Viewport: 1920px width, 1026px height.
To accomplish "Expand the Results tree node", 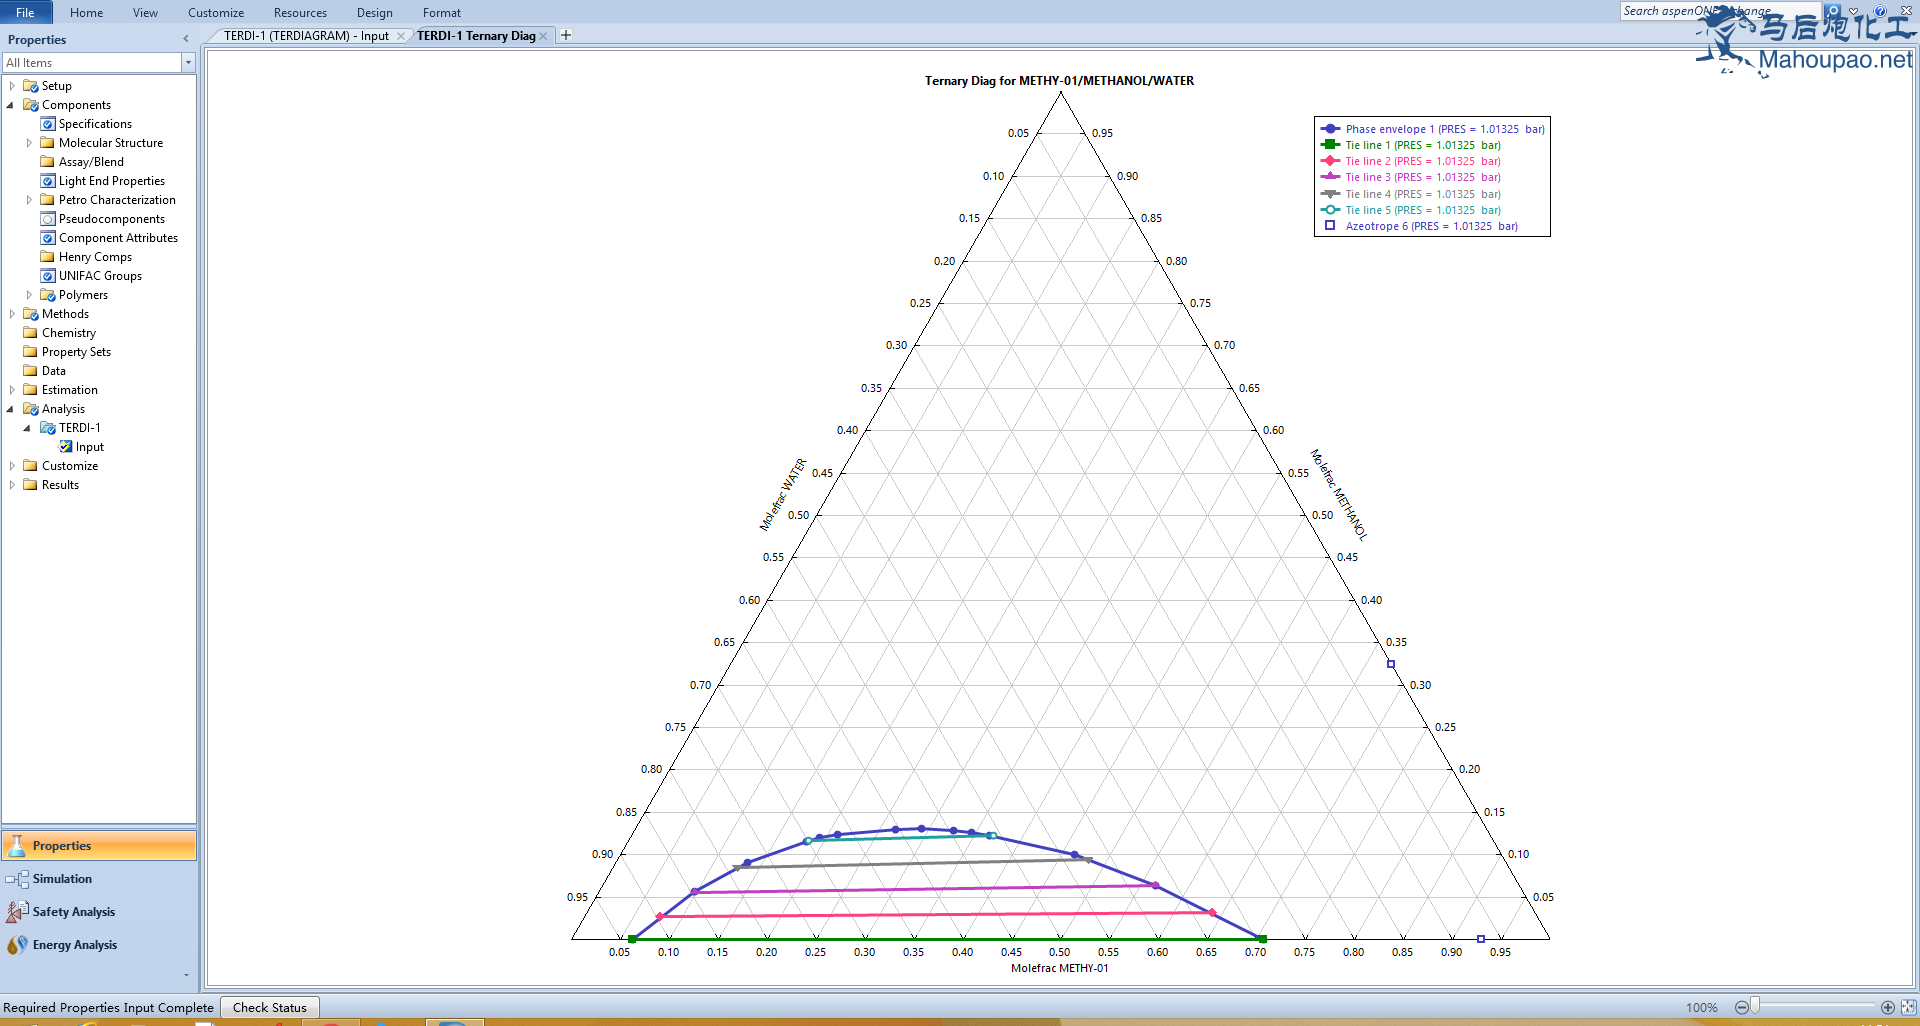I will pyautogui.click(x=12, y=485).
